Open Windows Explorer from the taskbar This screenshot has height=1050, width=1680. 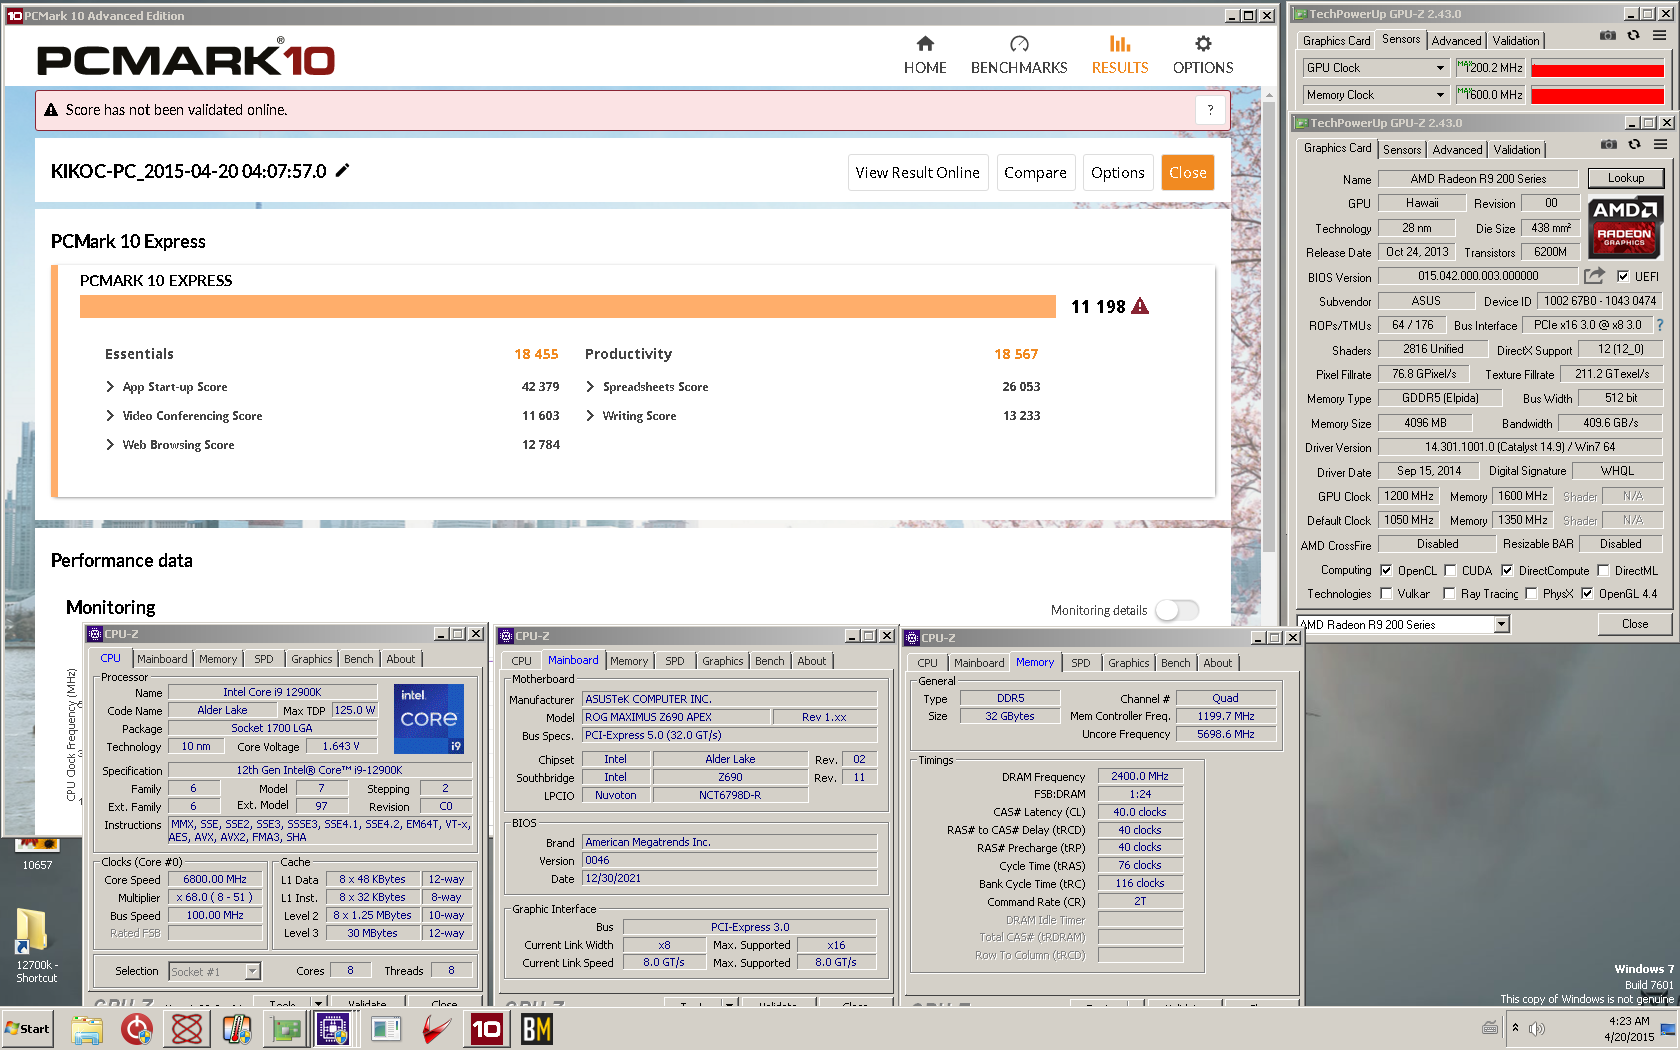tap(87, 1029)
